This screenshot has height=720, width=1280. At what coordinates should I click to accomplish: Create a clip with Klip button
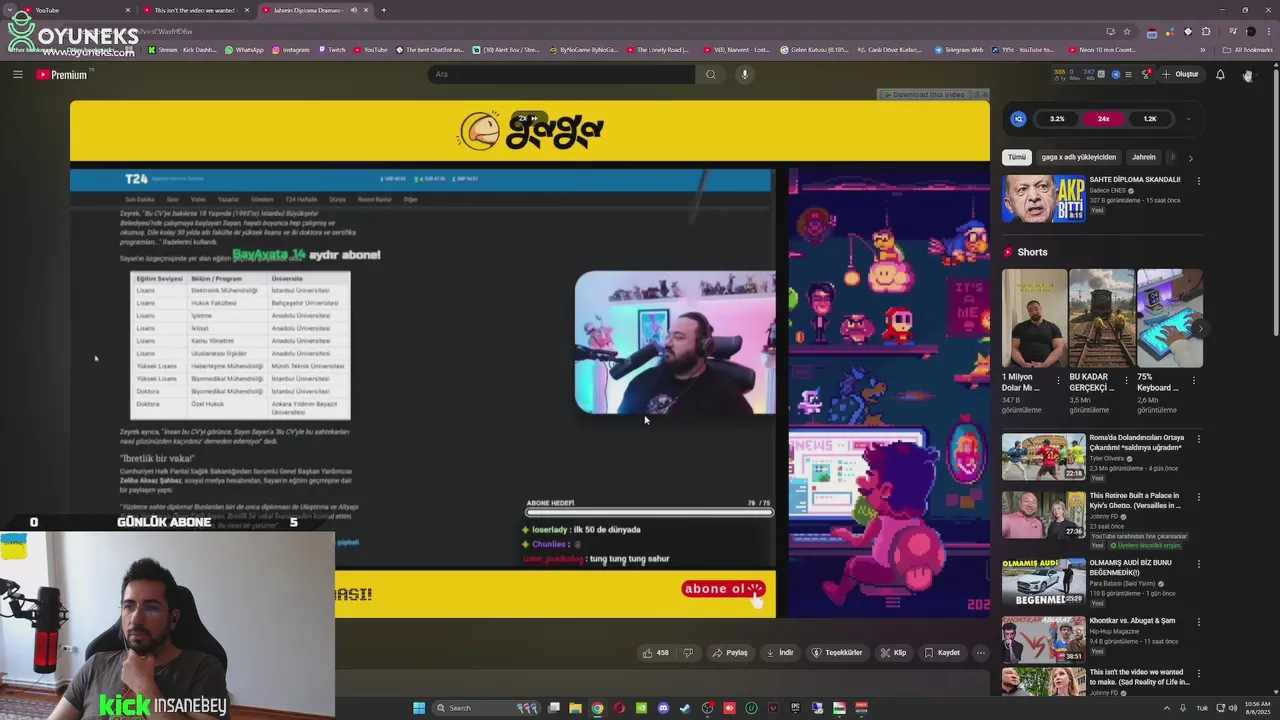[893, 653]
